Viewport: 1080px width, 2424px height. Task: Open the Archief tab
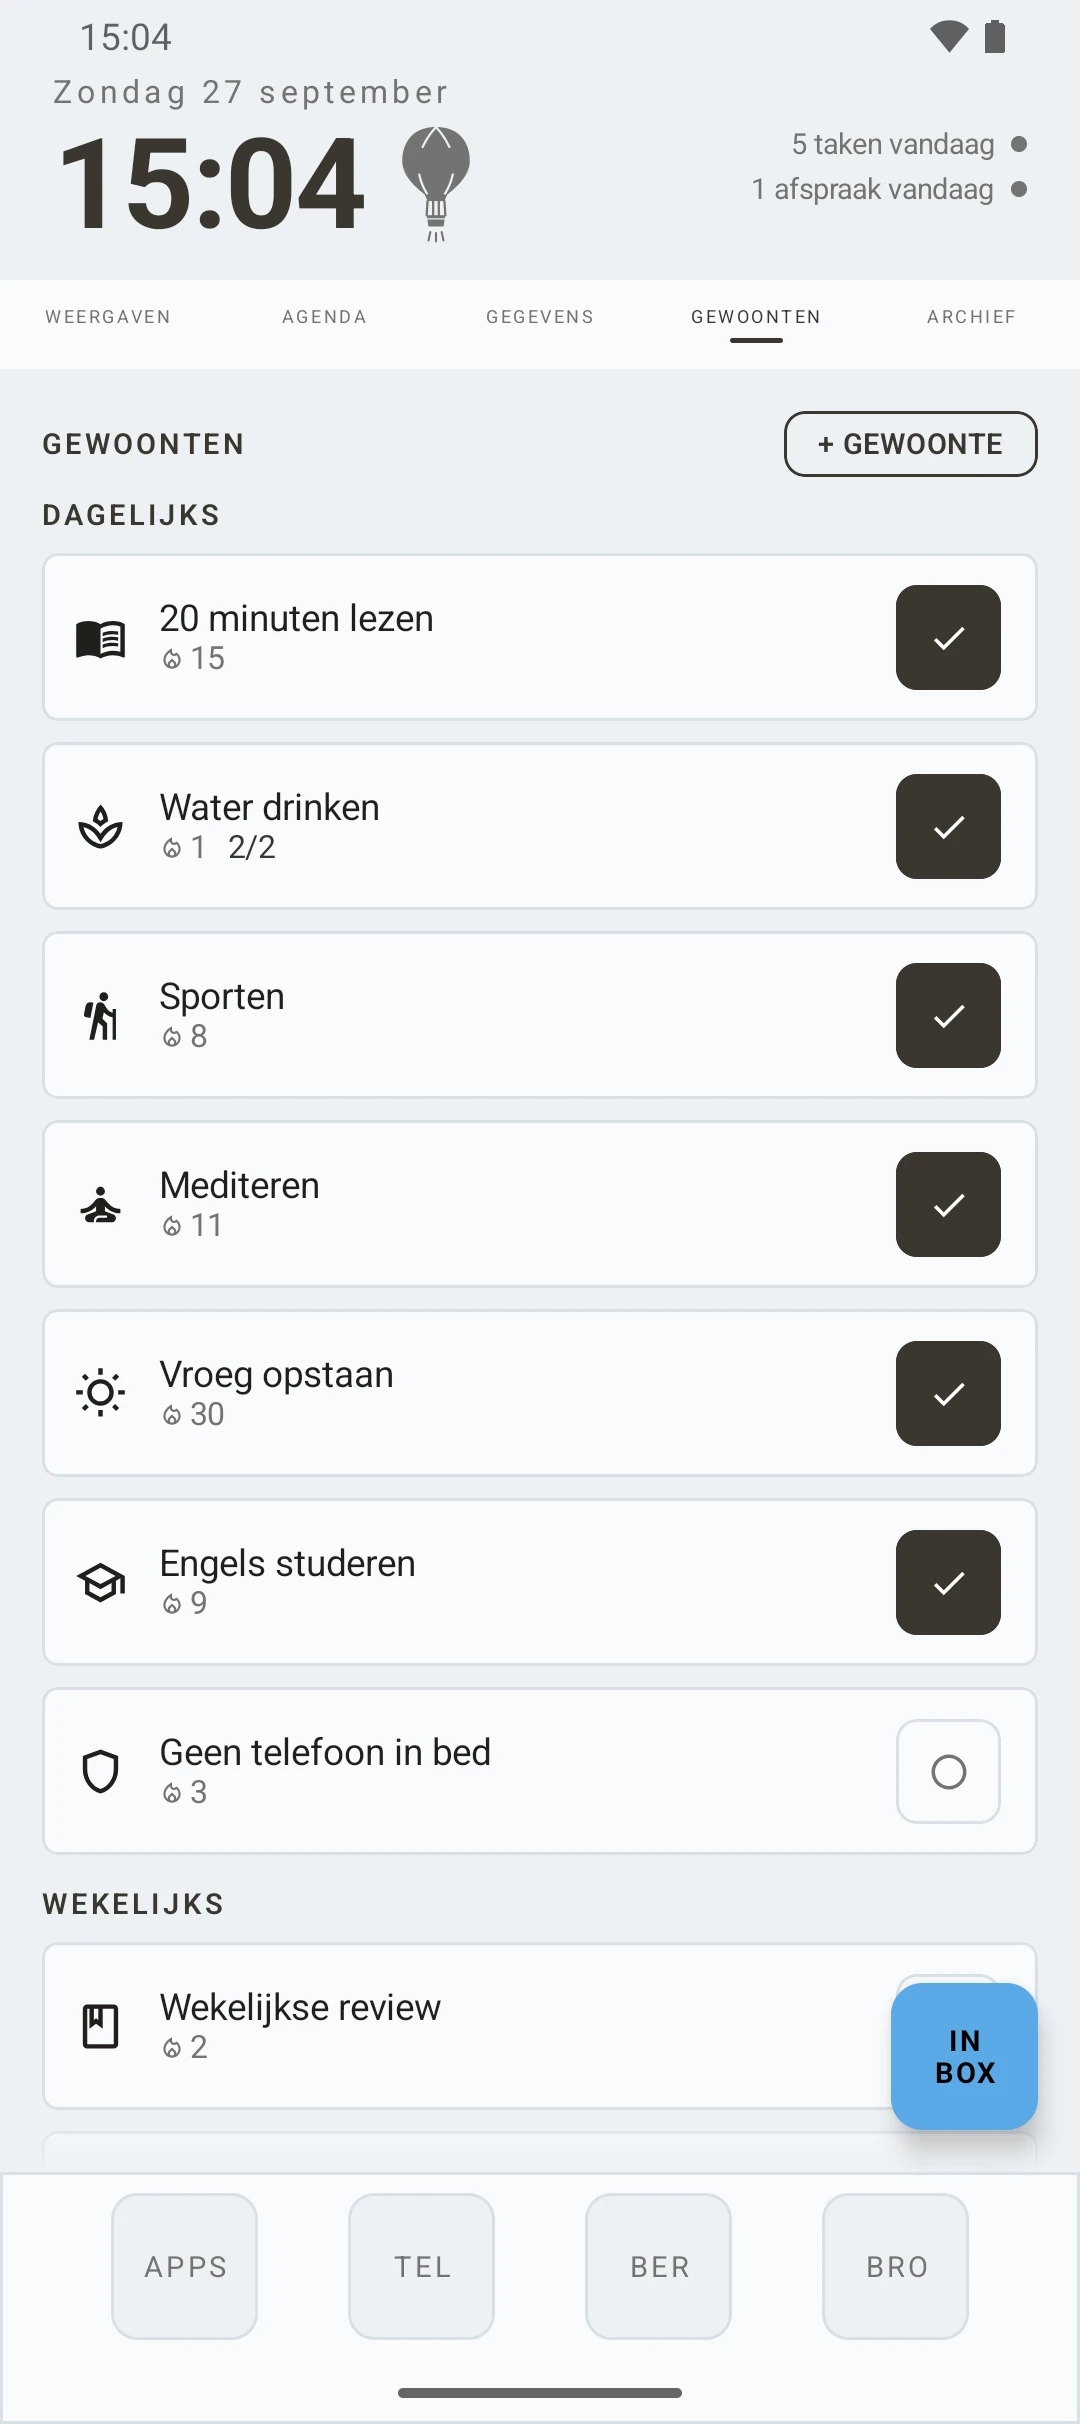point(971,317)
